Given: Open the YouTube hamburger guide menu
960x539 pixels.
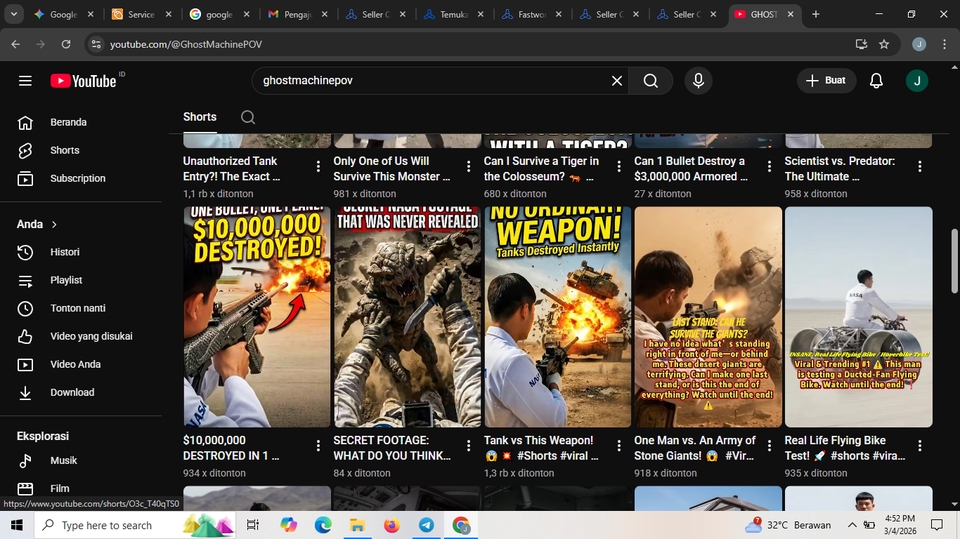Looking at the screenshot, I should coord(25,81).
